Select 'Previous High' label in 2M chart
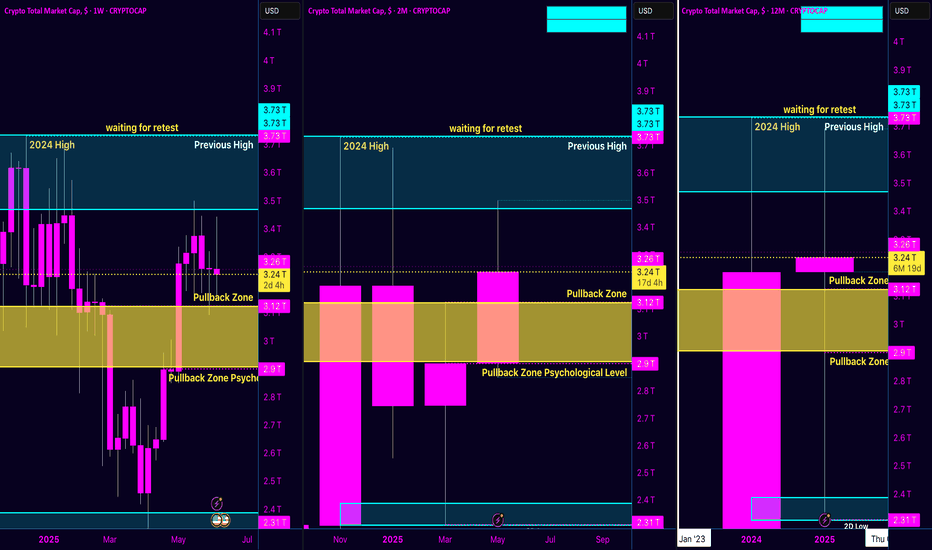 click(x=597, y=146)
